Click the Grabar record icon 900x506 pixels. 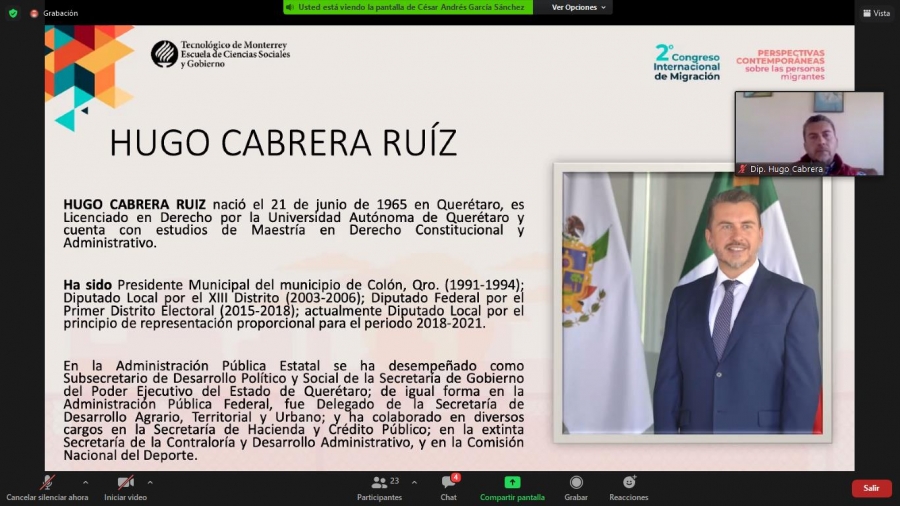click(576, 483)
